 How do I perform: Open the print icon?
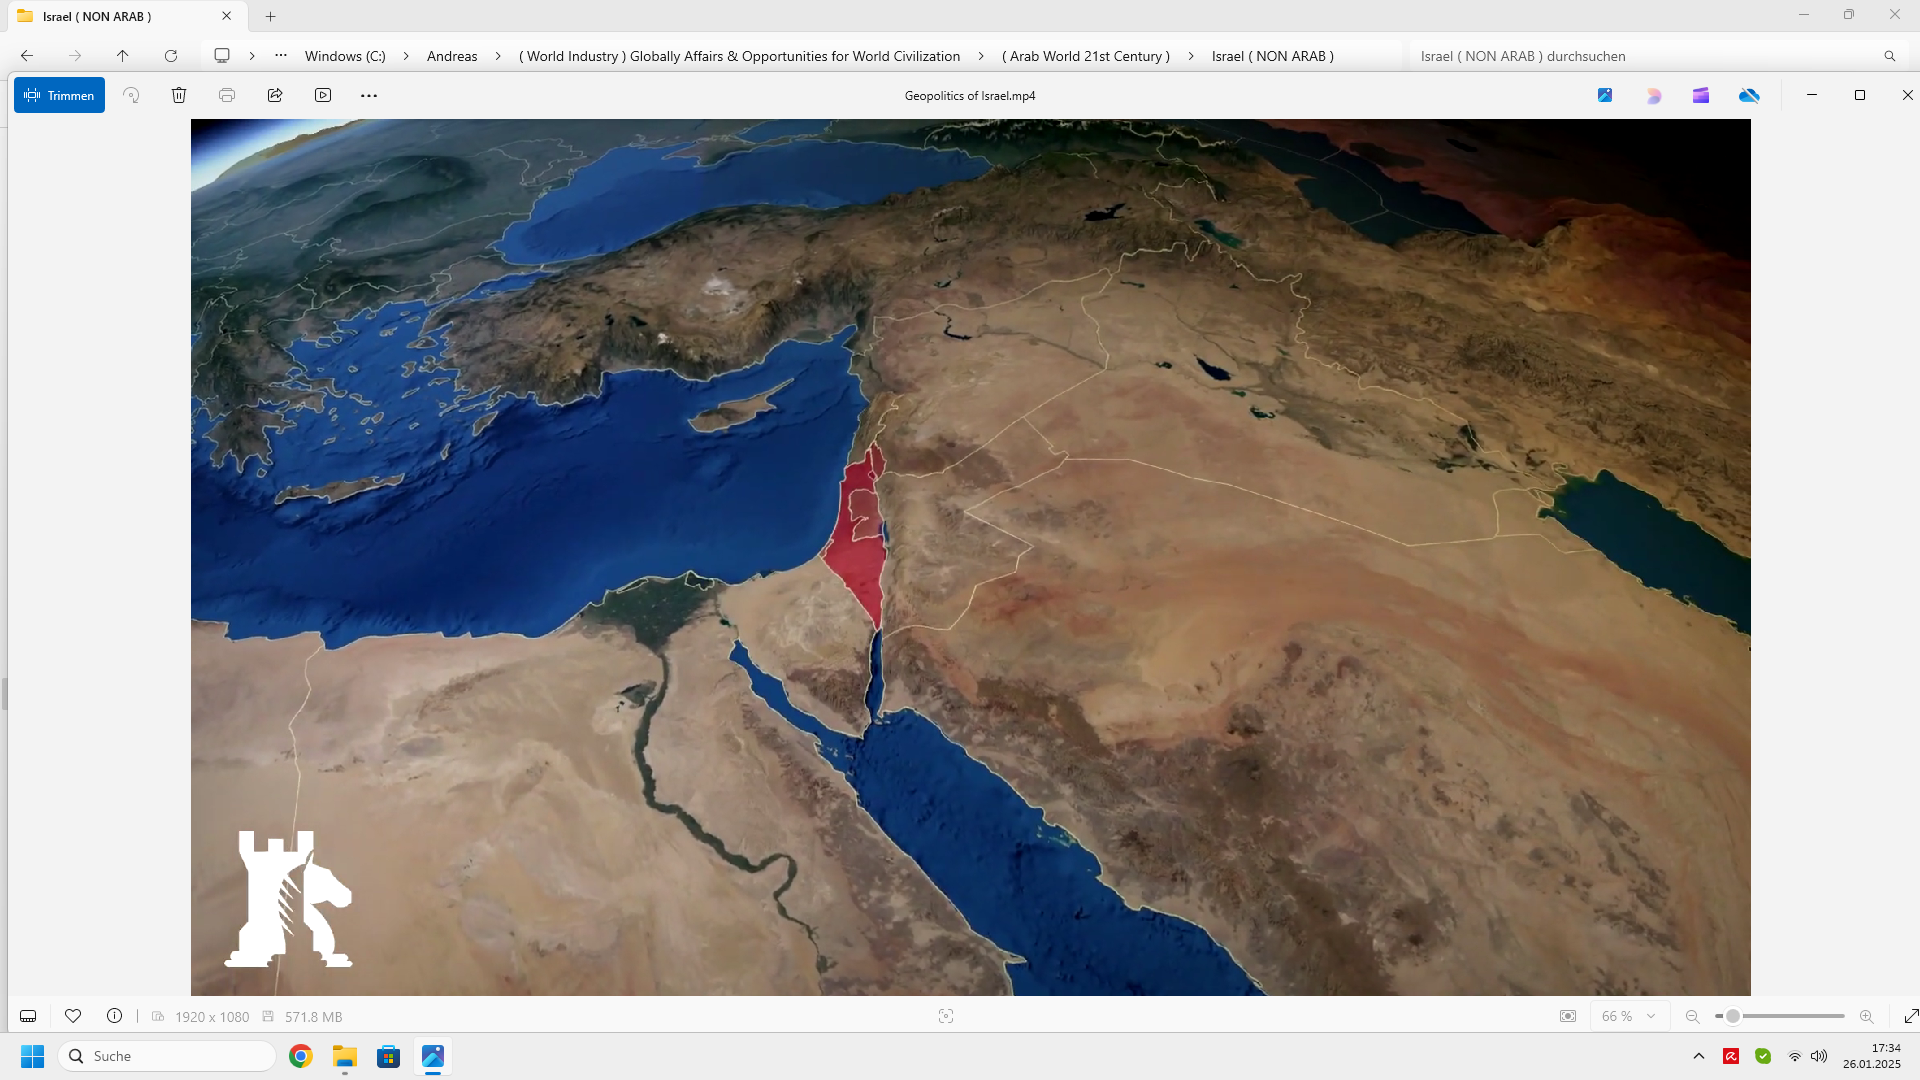click(227, 95)
